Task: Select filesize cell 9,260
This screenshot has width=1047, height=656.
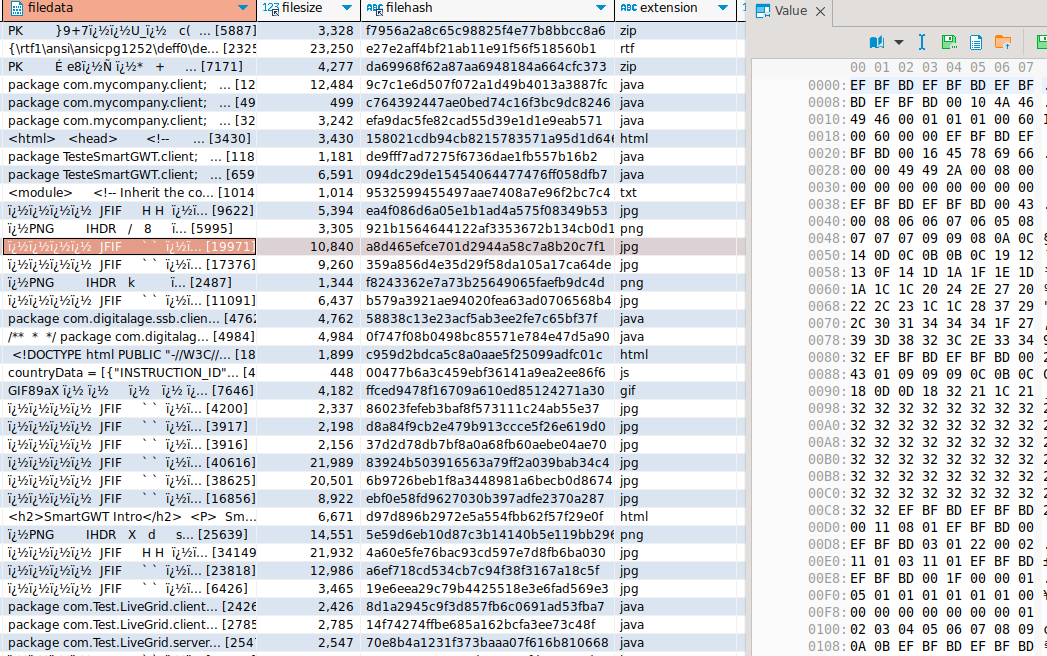Action: click(x=308, y=265)
